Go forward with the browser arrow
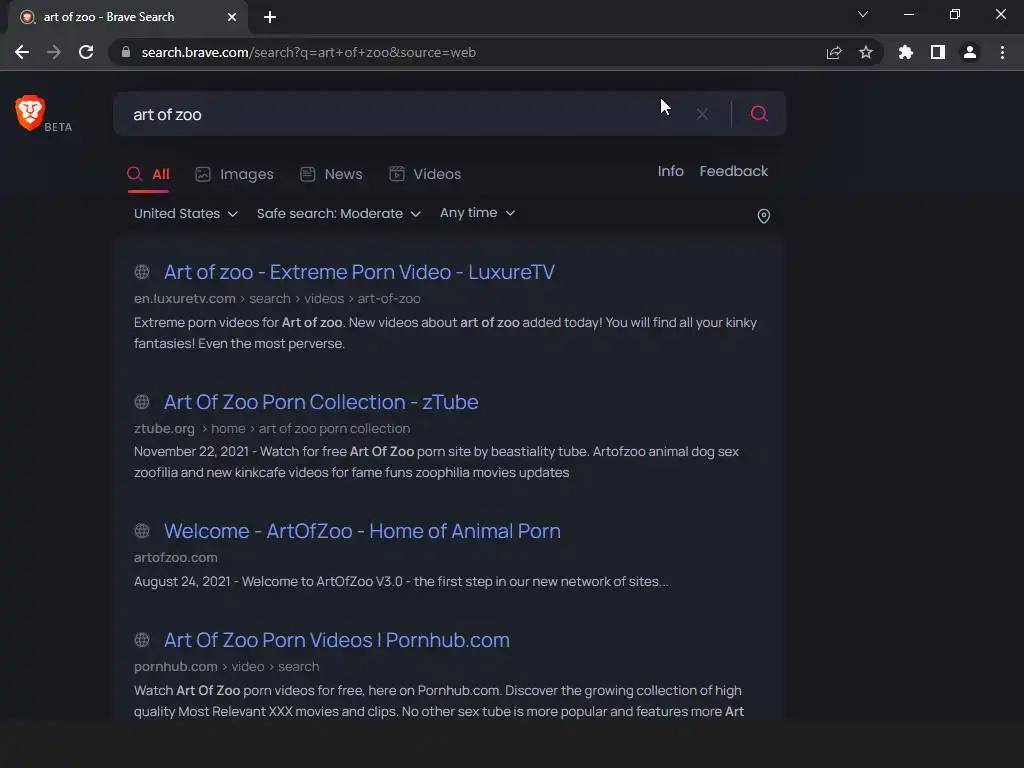 click(54, 52)
